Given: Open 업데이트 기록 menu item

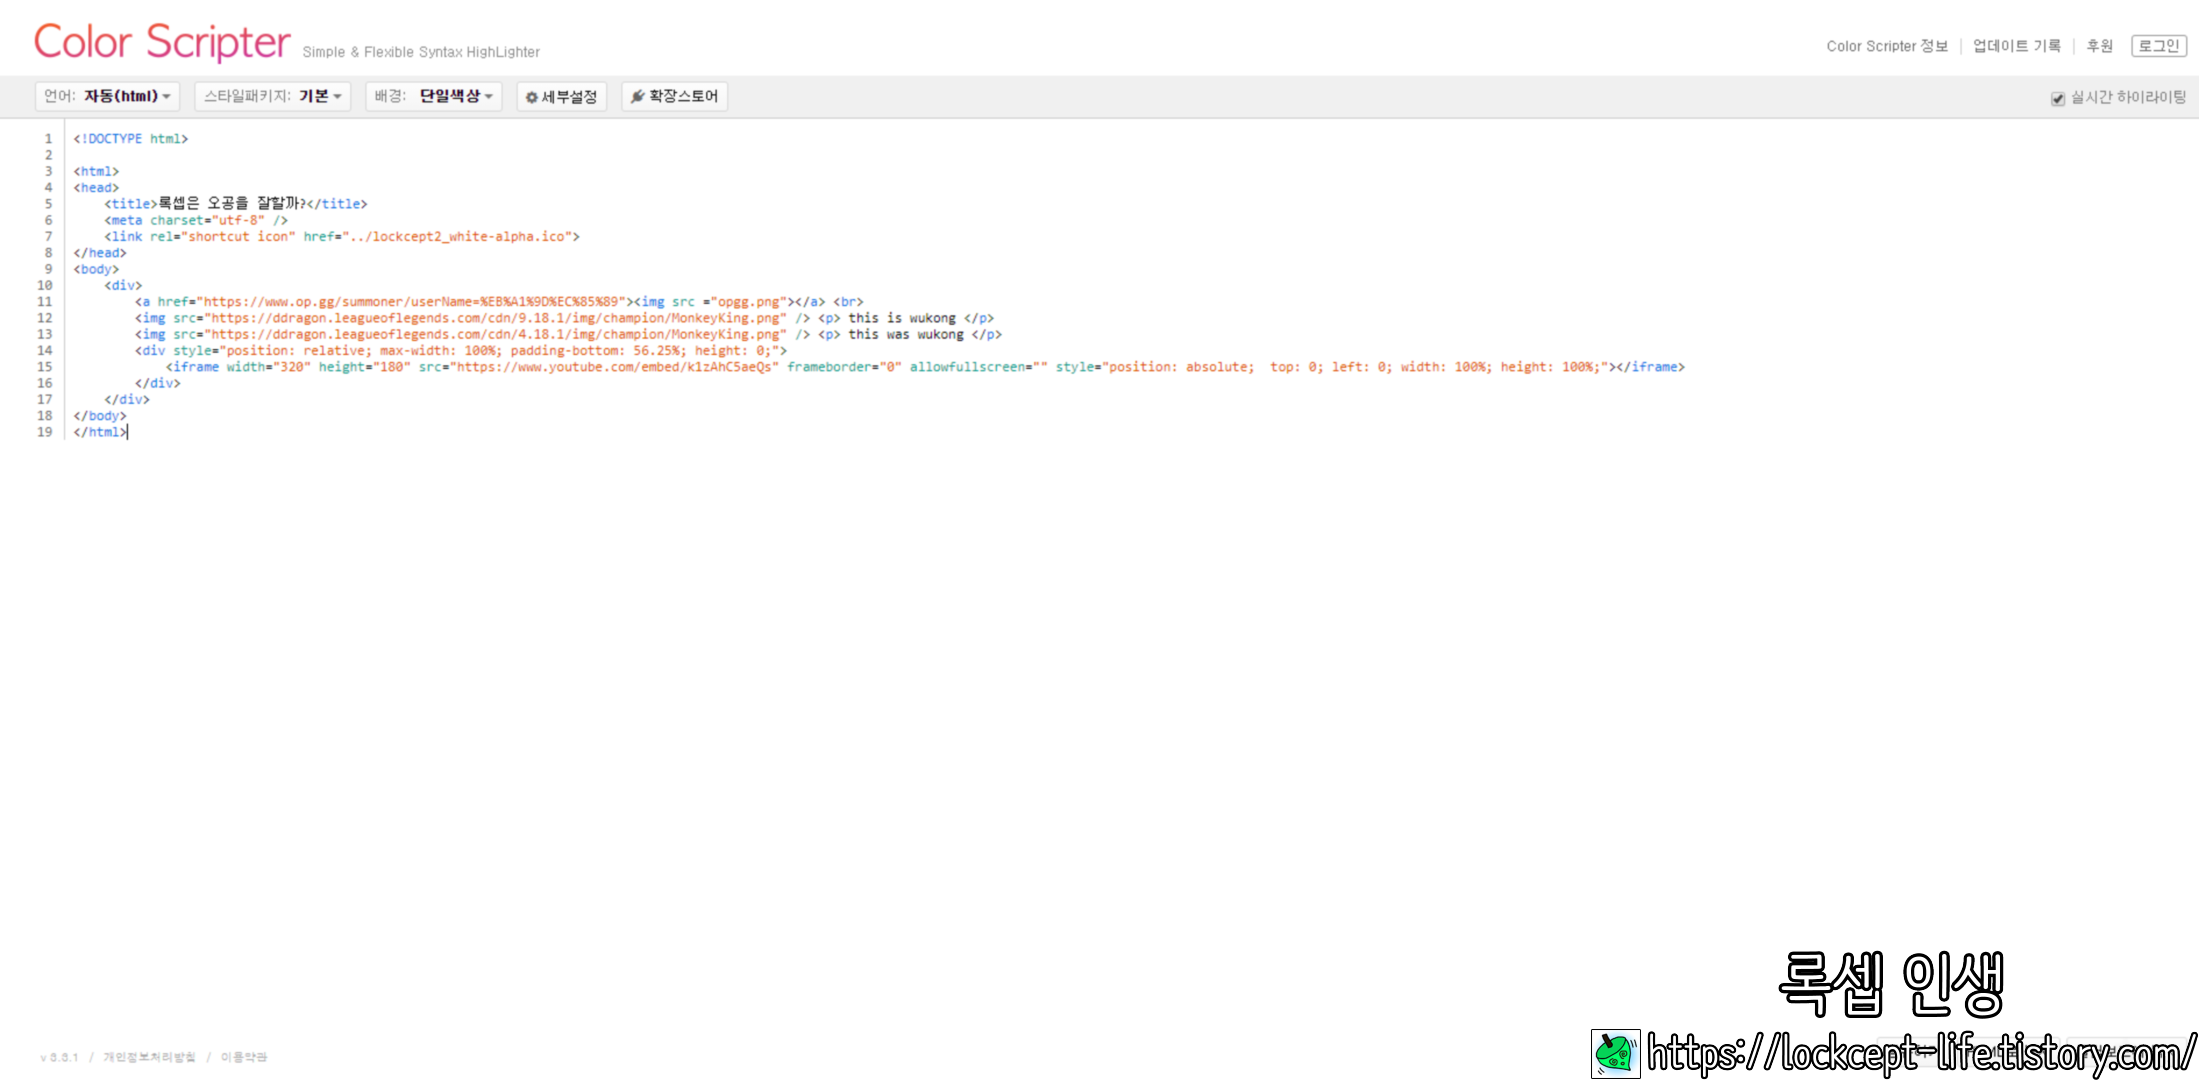Looking at the screenshot, I should tap(2016, 46).
